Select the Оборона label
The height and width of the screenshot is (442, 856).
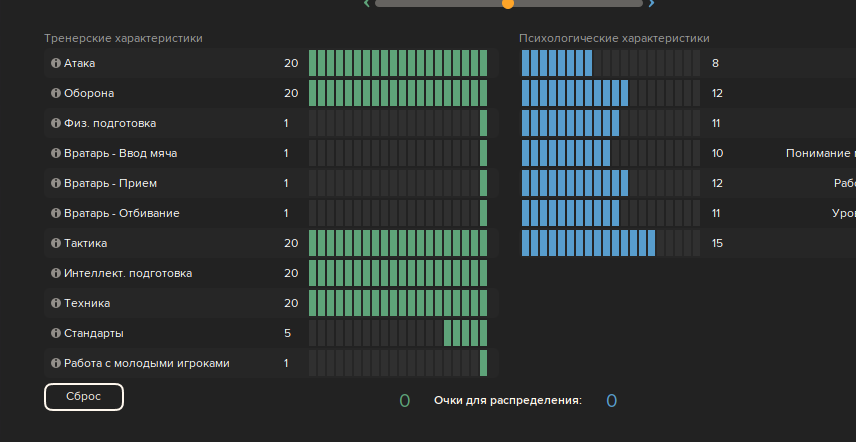point(89,93)
